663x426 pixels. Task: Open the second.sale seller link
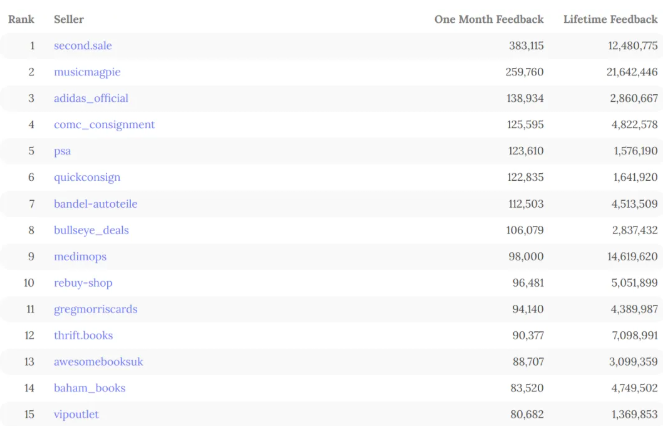click(83, 46)
